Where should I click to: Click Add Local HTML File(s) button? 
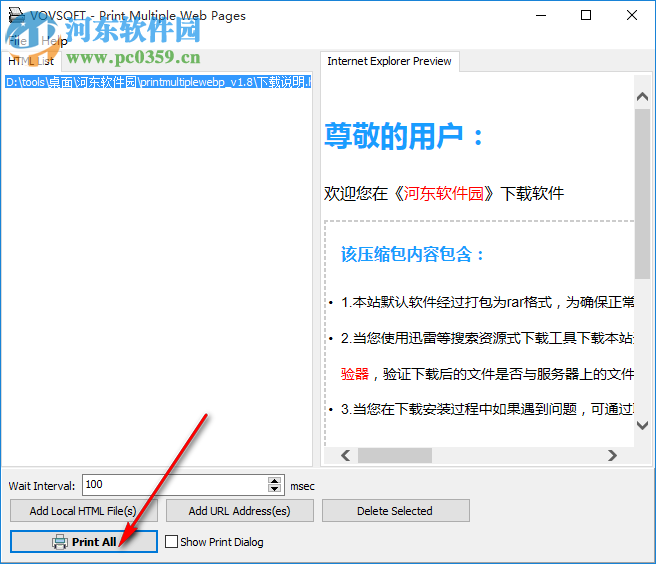coord(84,510)
